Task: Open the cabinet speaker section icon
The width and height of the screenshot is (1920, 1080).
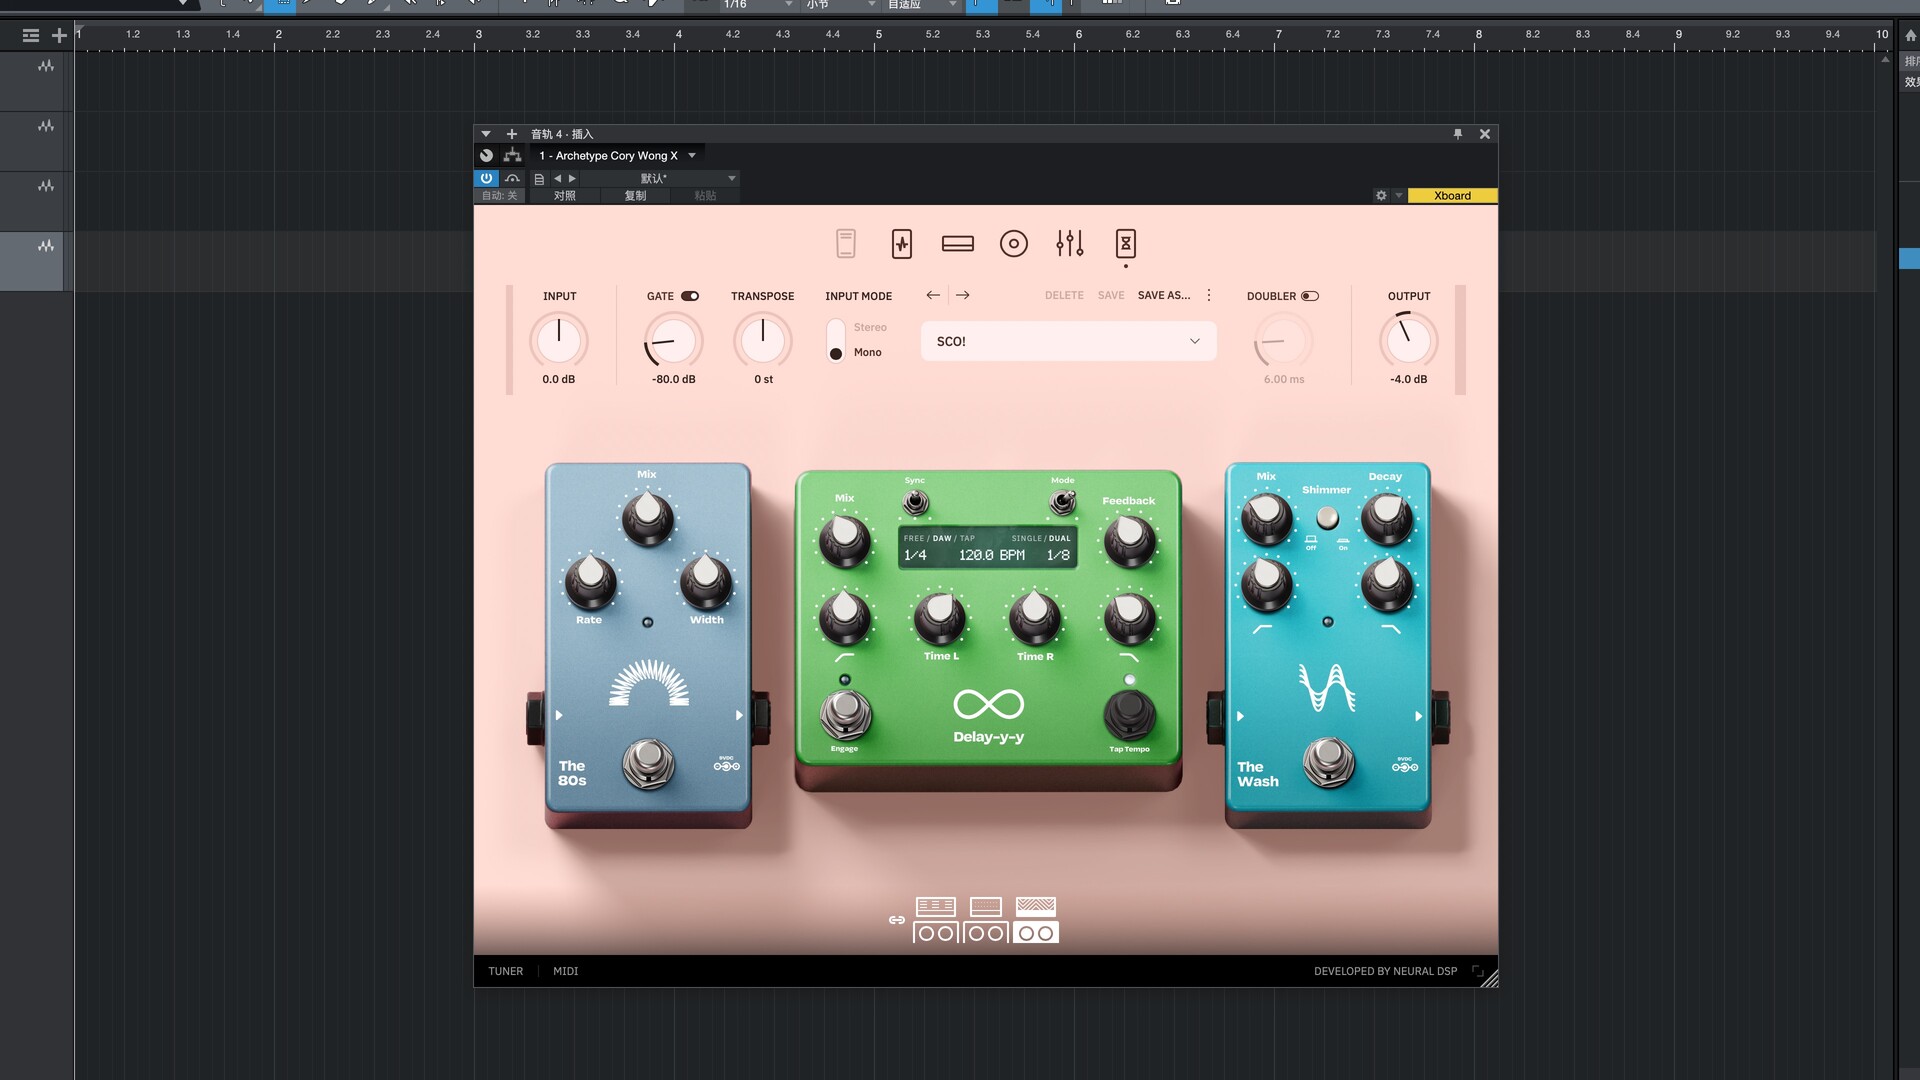Action: coord(1013,244)
